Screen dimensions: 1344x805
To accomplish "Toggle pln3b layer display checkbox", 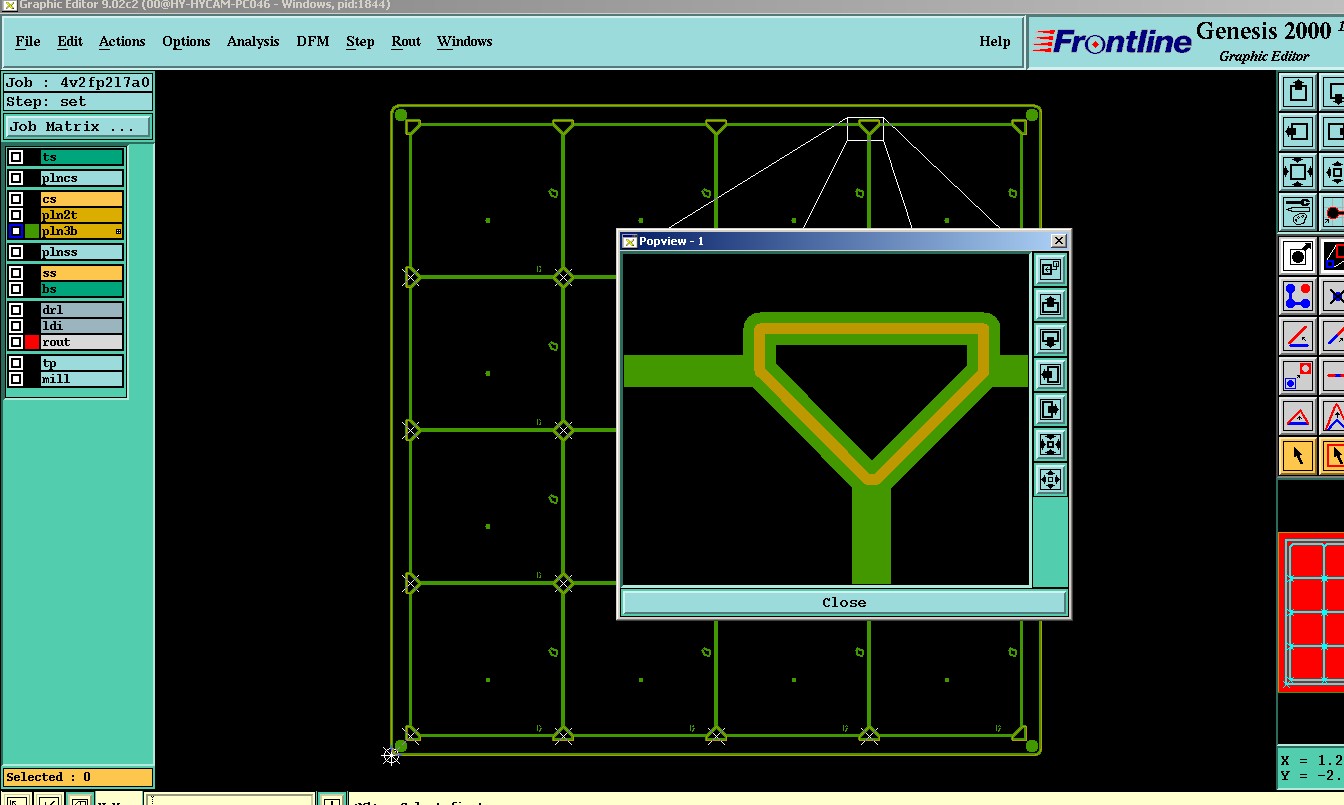I will [16, 231].
